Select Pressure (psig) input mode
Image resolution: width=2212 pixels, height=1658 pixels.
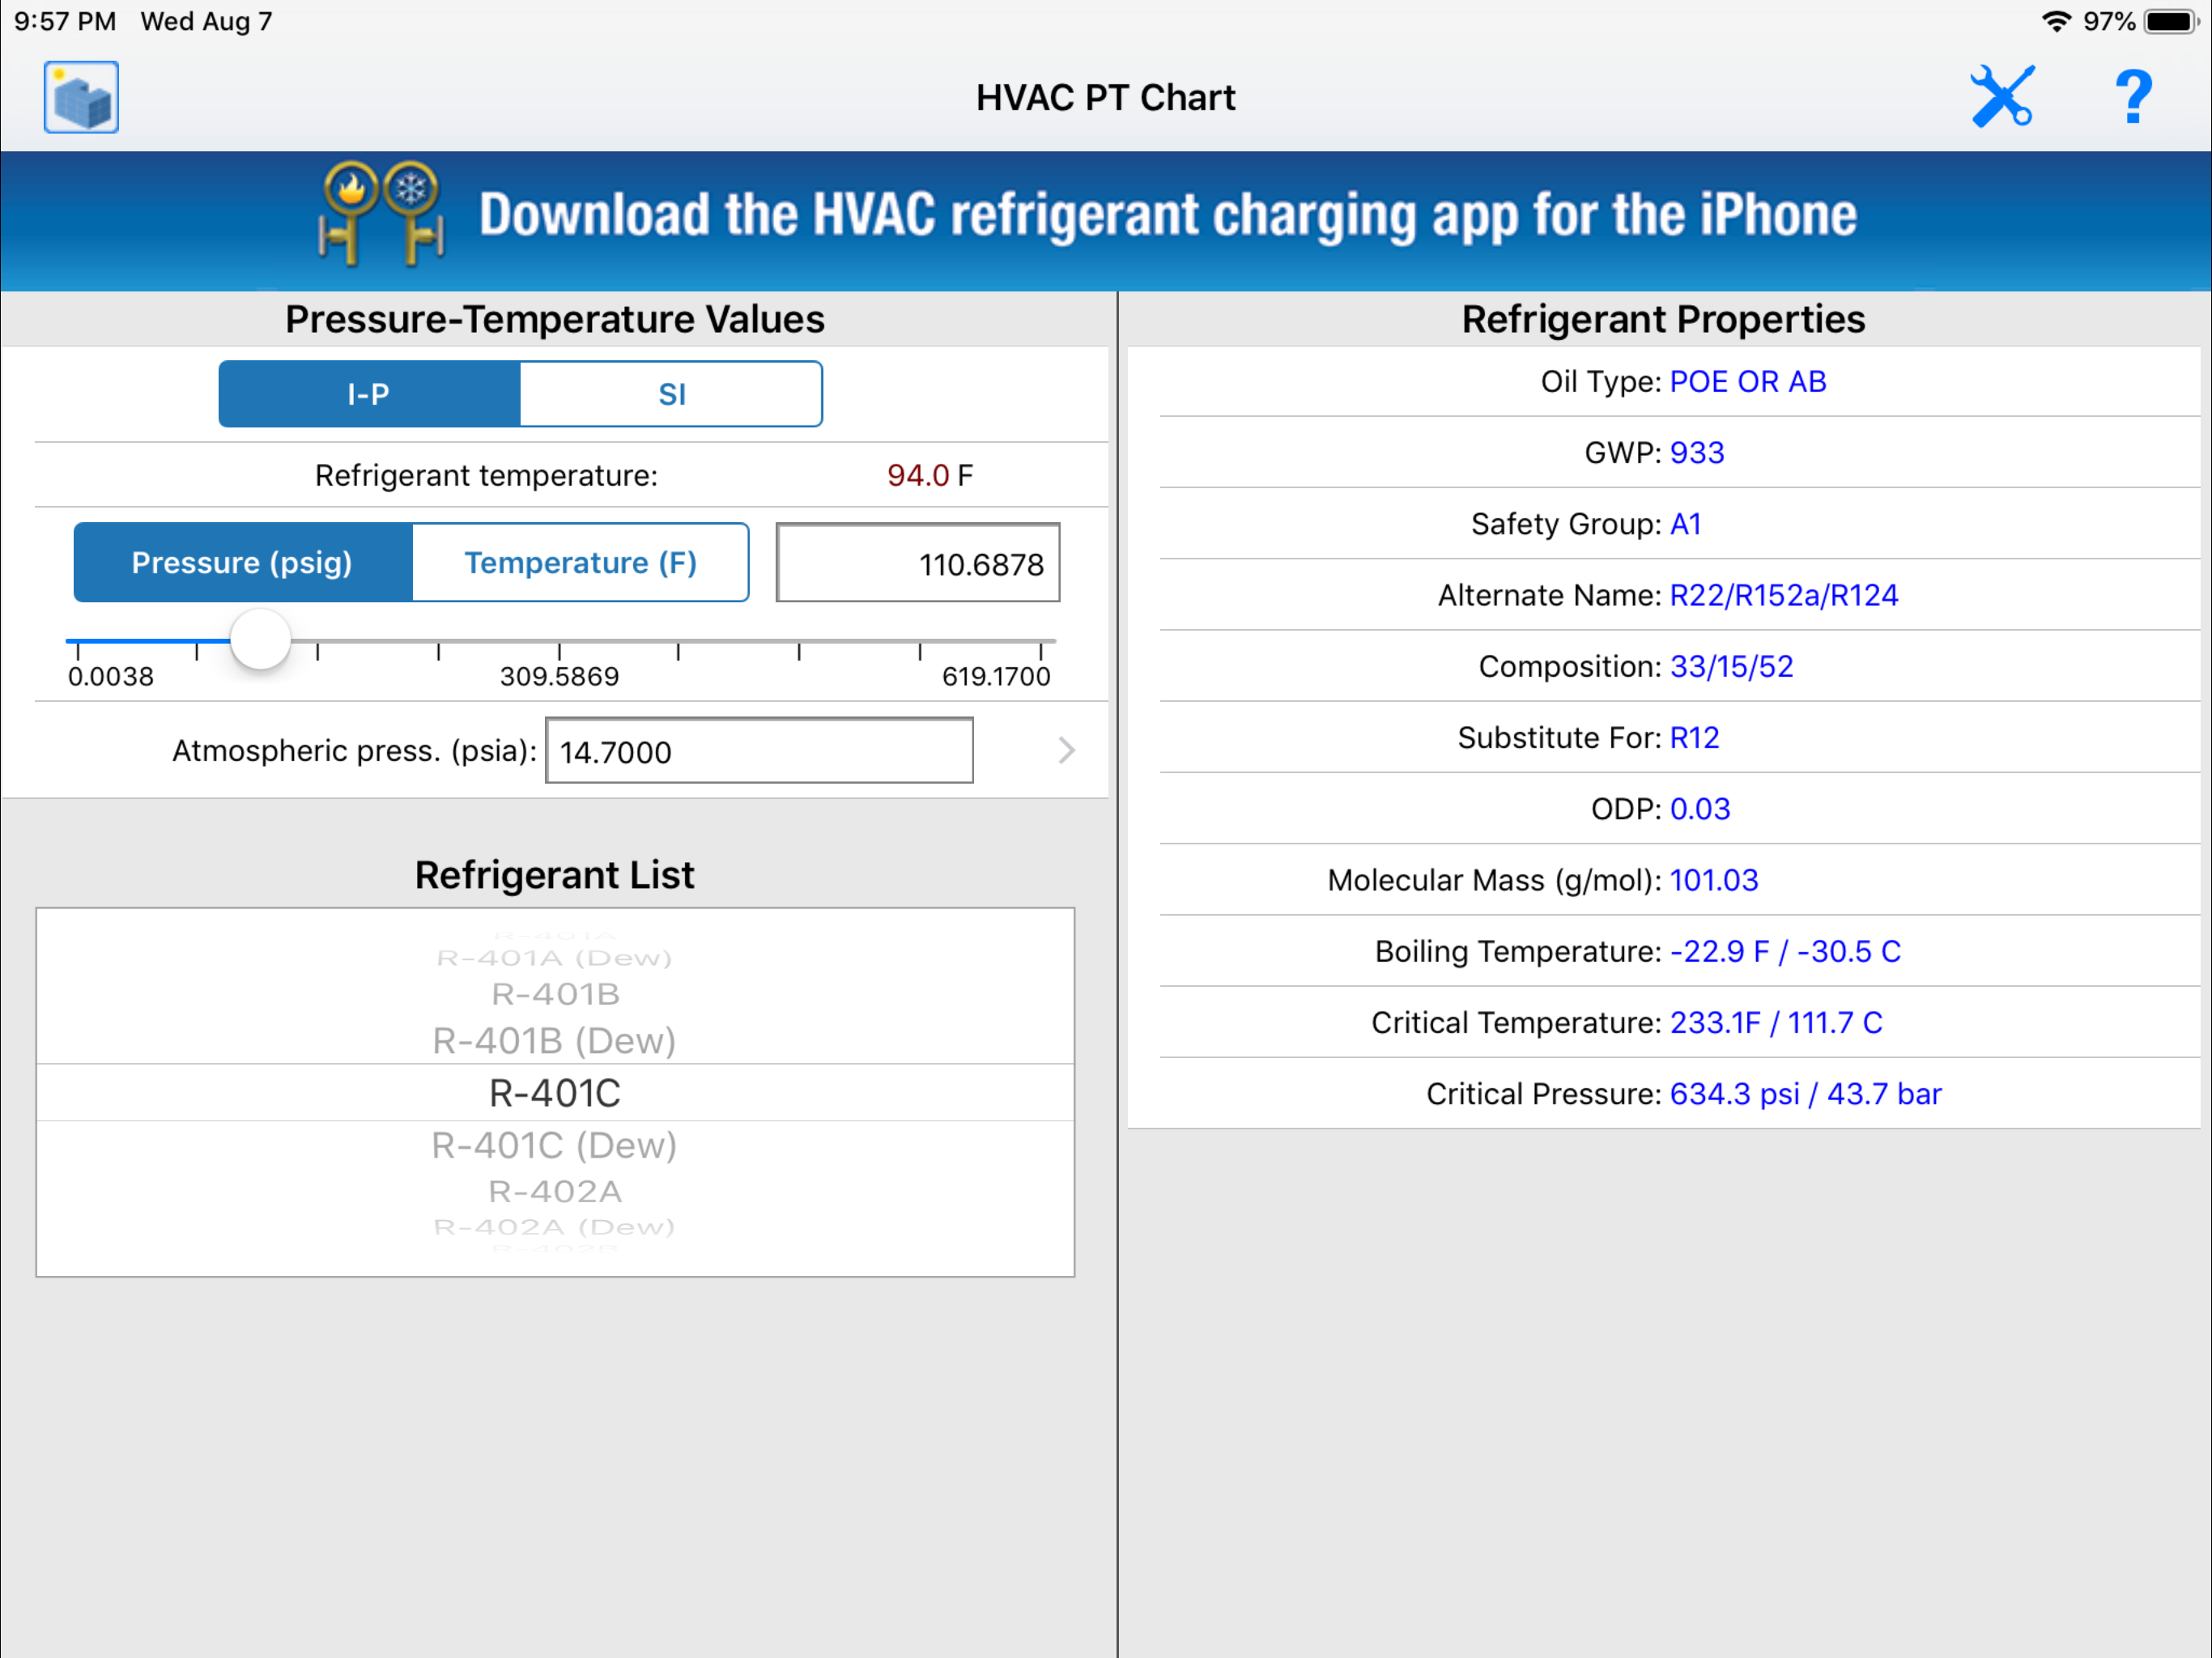[241, 562]
